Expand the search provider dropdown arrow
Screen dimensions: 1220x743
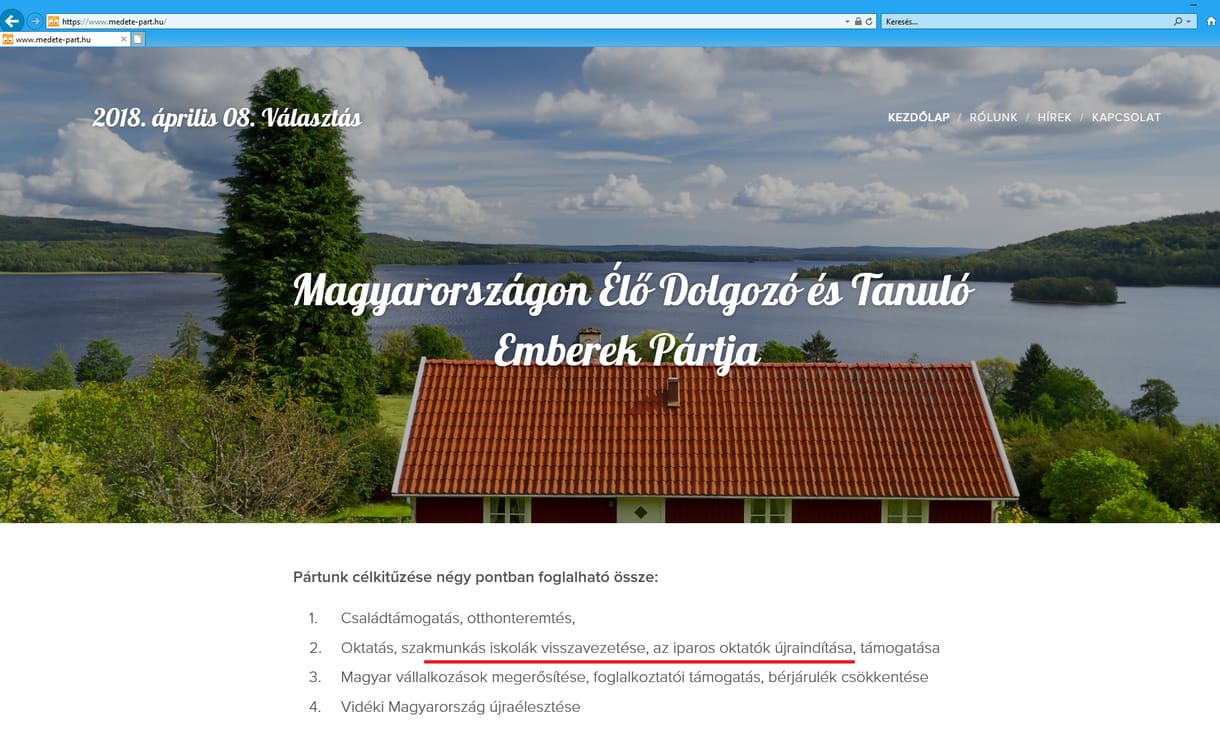pyautogui.click(x=1188, y=21)
